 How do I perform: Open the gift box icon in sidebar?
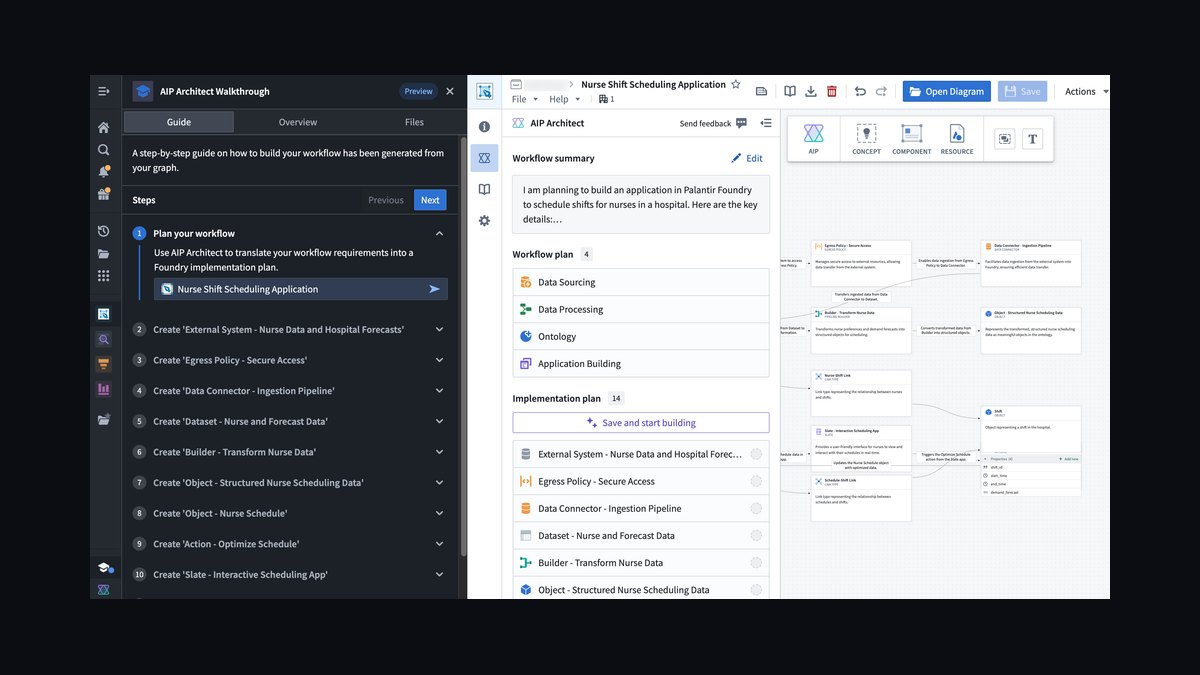point(103,194)
